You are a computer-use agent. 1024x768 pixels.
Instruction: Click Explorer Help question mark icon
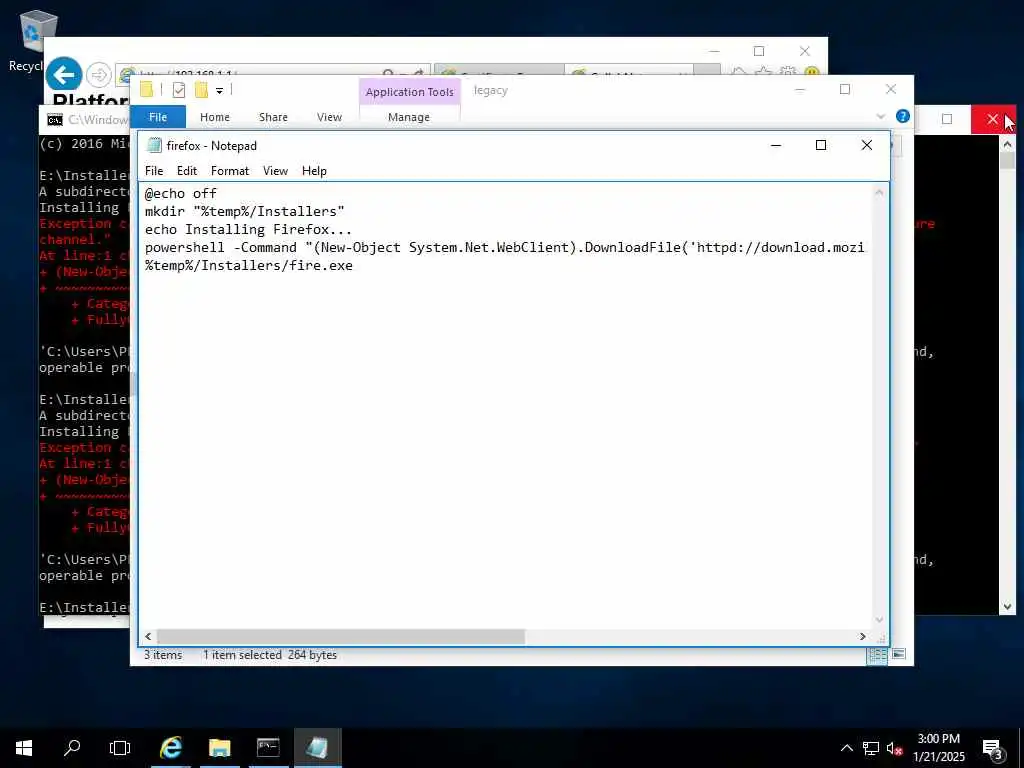coord(903,116)
